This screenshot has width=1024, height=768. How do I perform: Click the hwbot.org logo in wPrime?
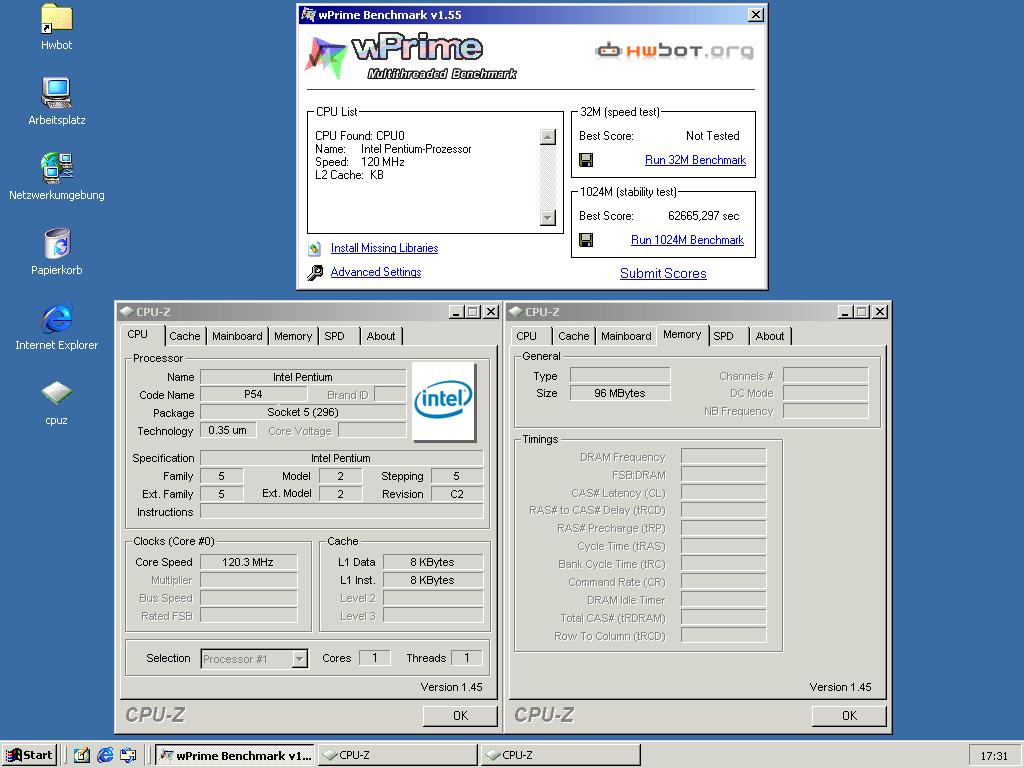pyautogui.click(x=674, y=50)
